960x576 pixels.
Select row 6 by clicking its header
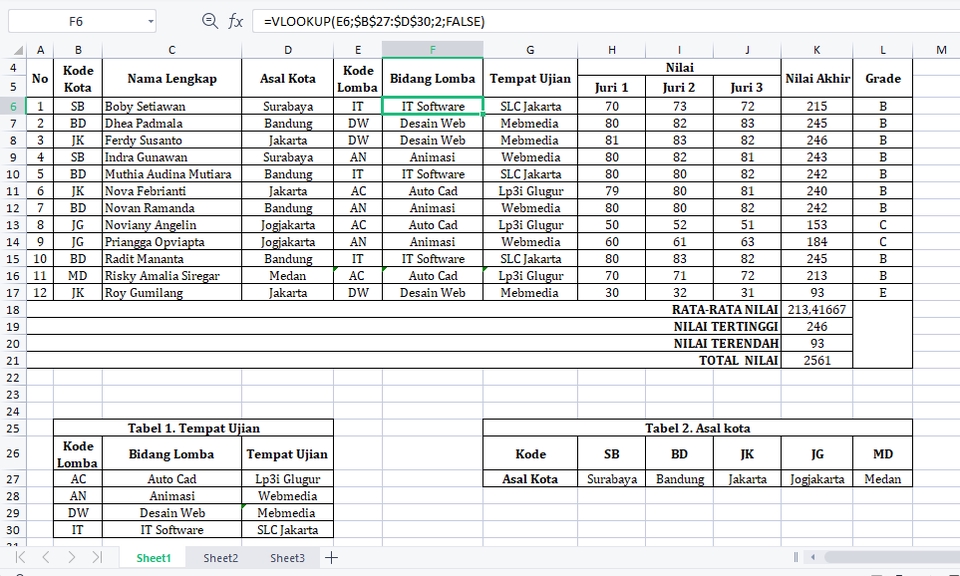[x=11, y=105]
